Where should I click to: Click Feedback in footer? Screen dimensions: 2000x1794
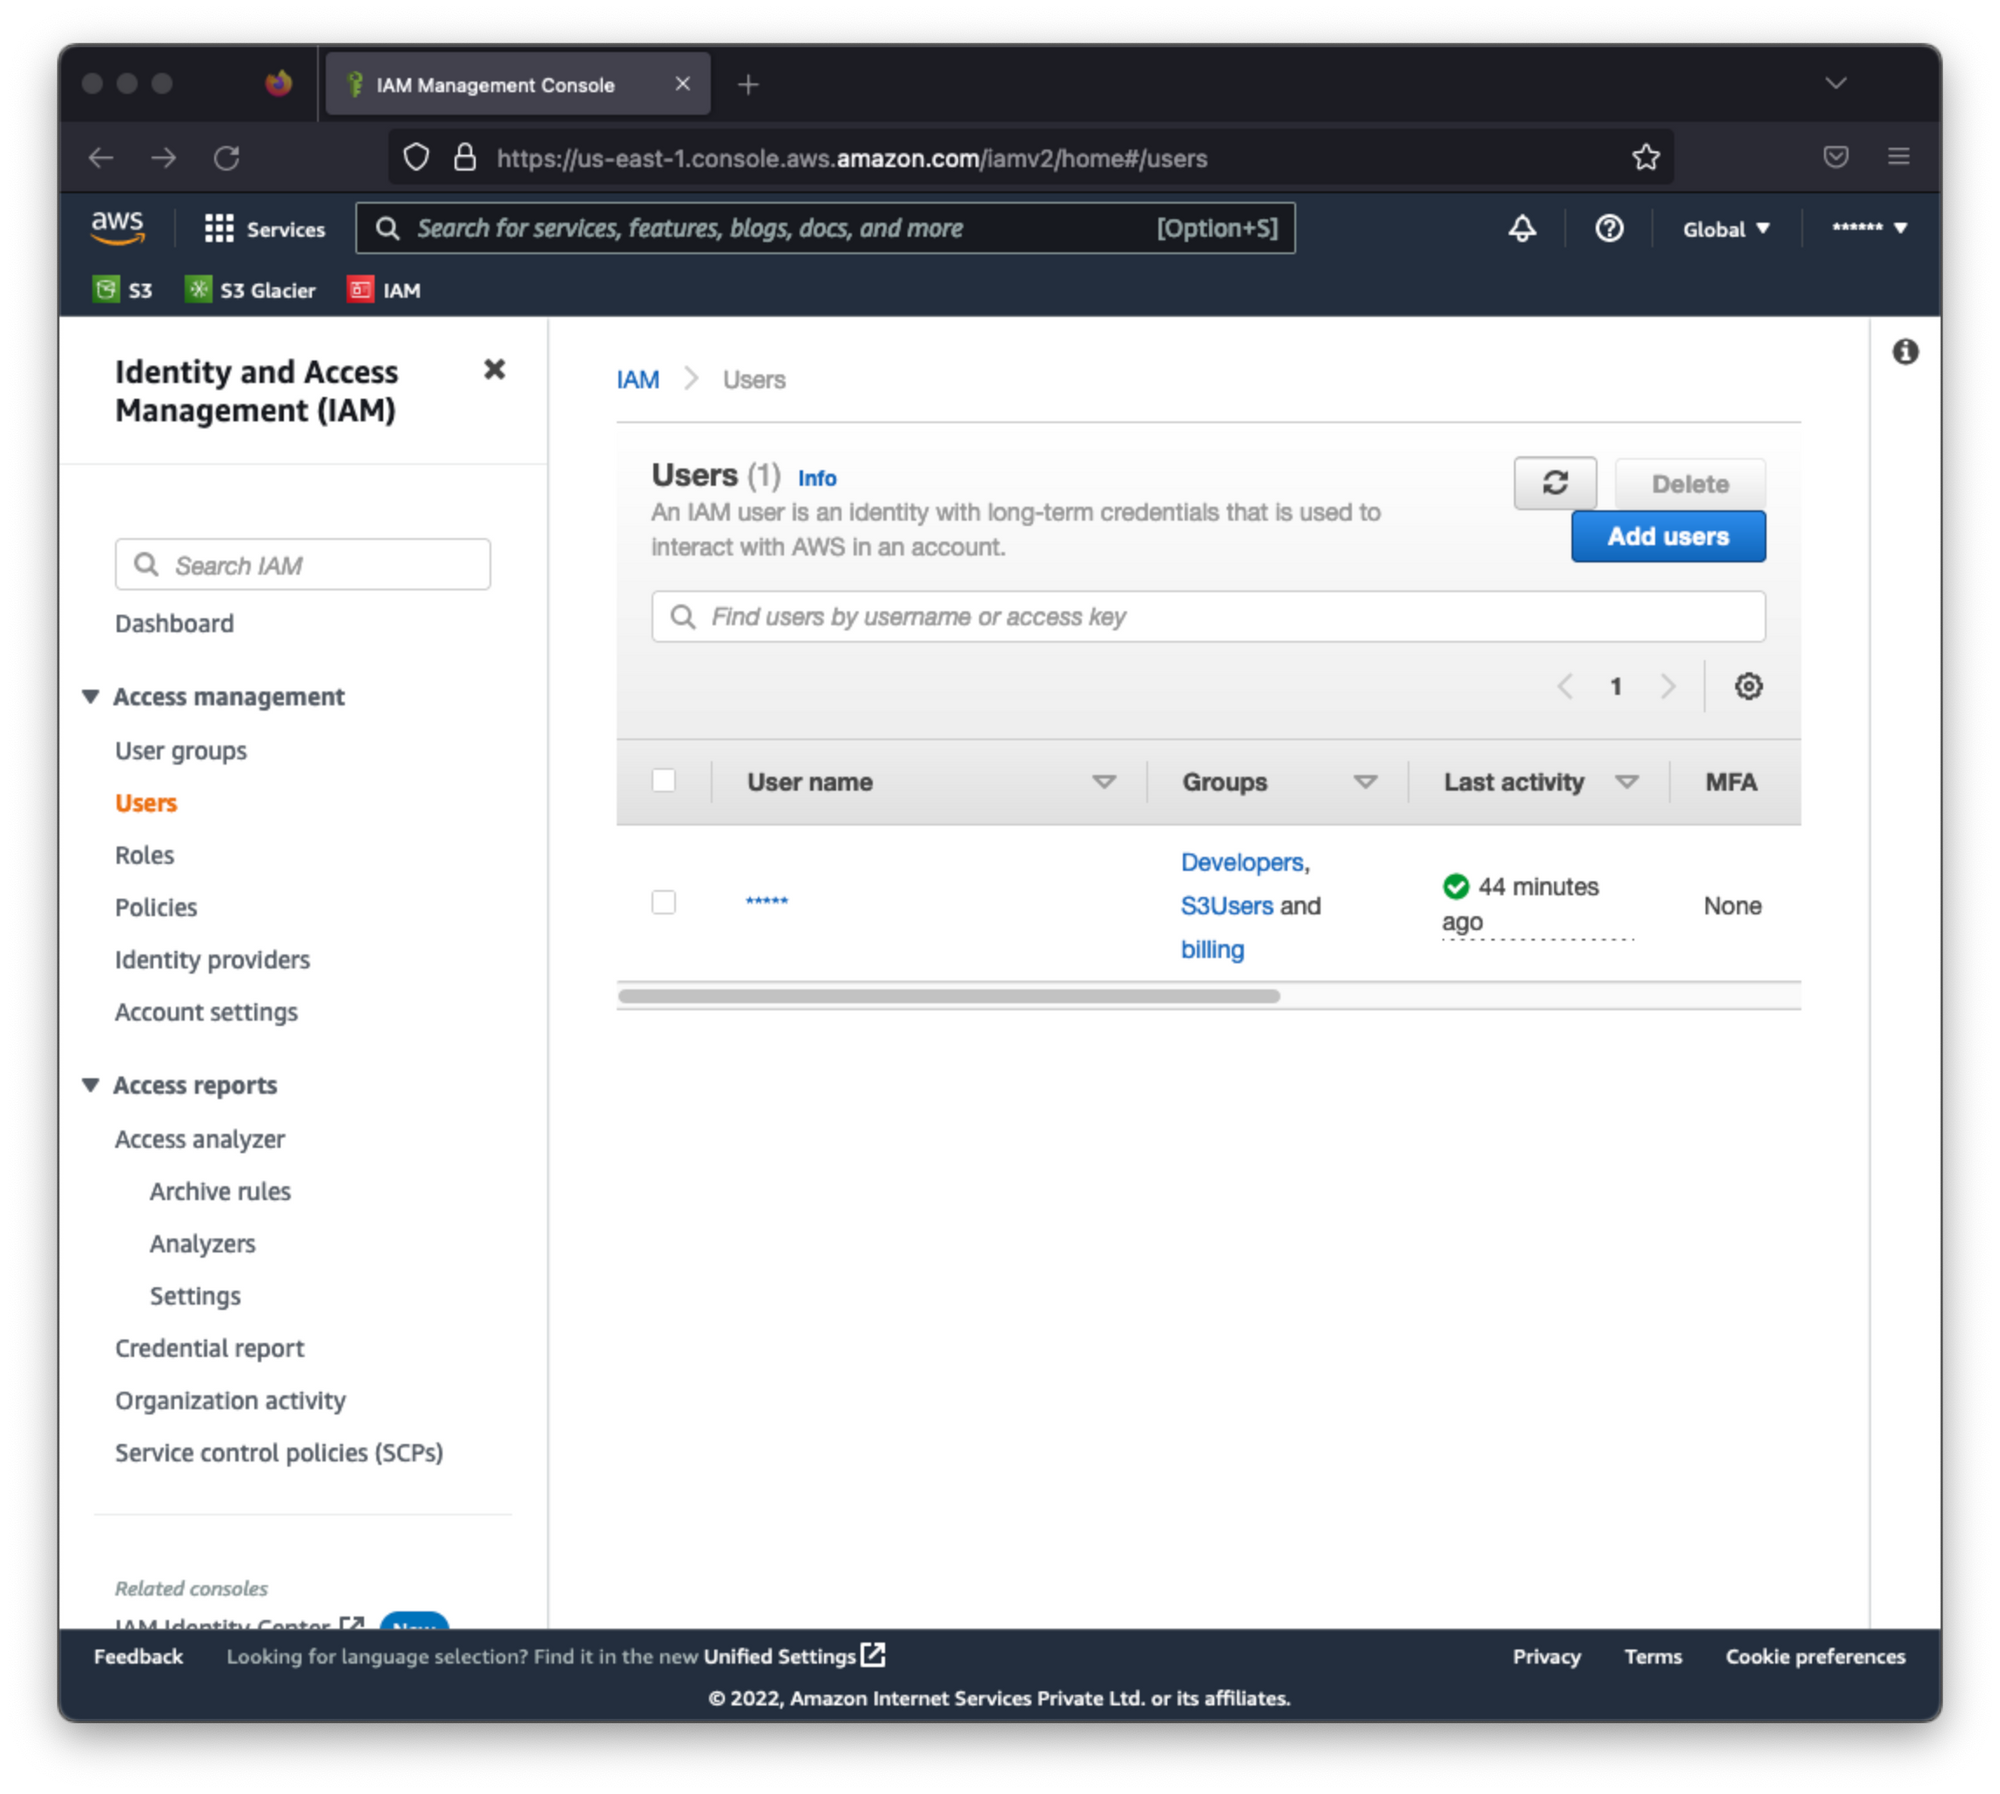point(138,1656)
